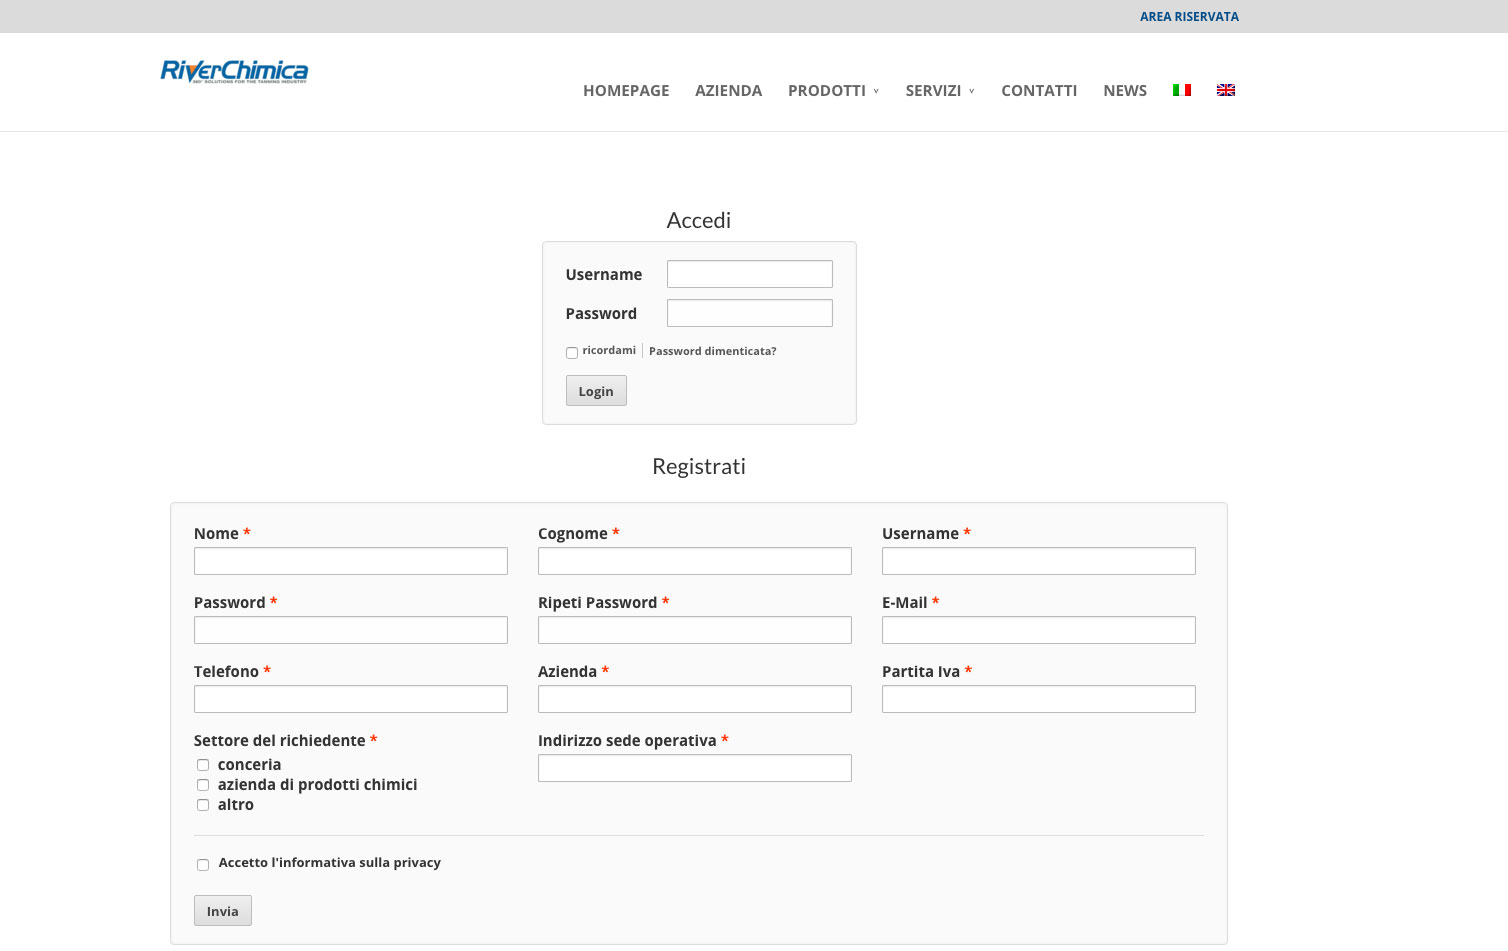Click the registration Username field

[1039, 561]
